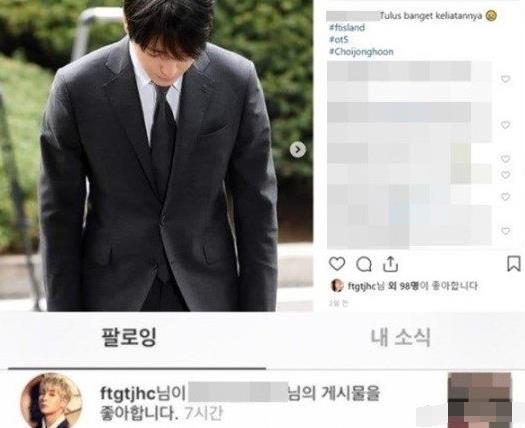View likes list next to ftgtjhc avatar

[x=412, y=286]
